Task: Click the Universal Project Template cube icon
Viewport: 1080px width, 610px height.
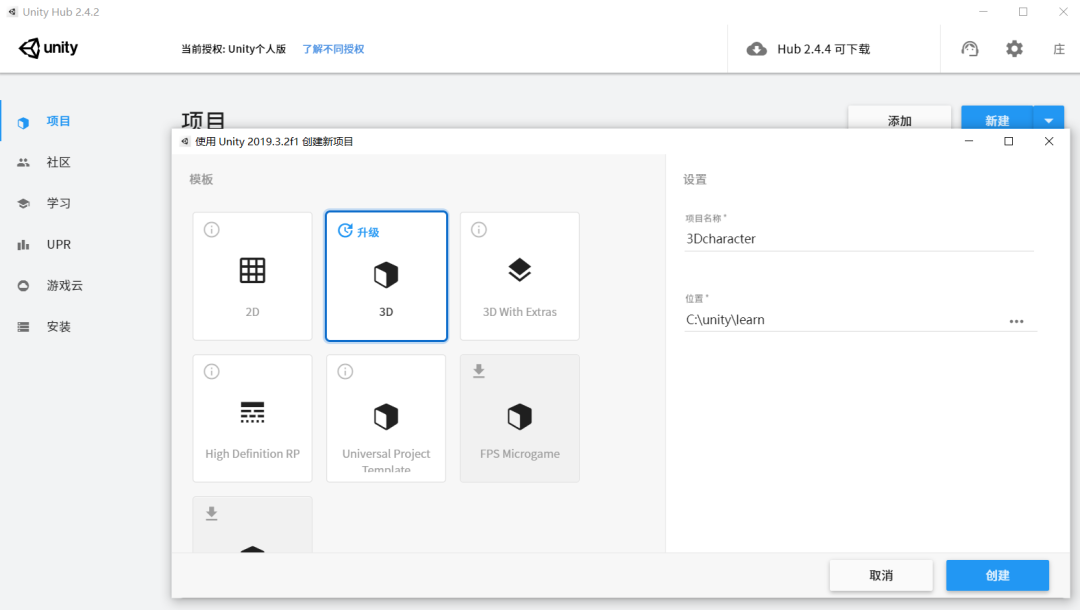Action: coord(386,417)
